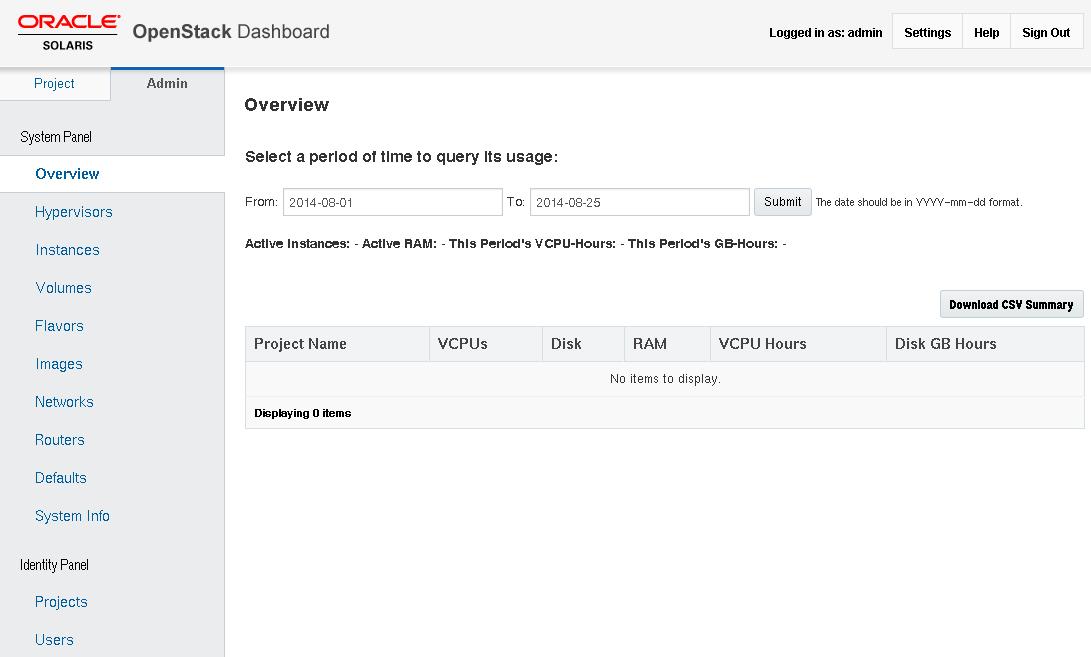Open the Flavors management page
Screen dimensions: 1091x657
[61, 325]
